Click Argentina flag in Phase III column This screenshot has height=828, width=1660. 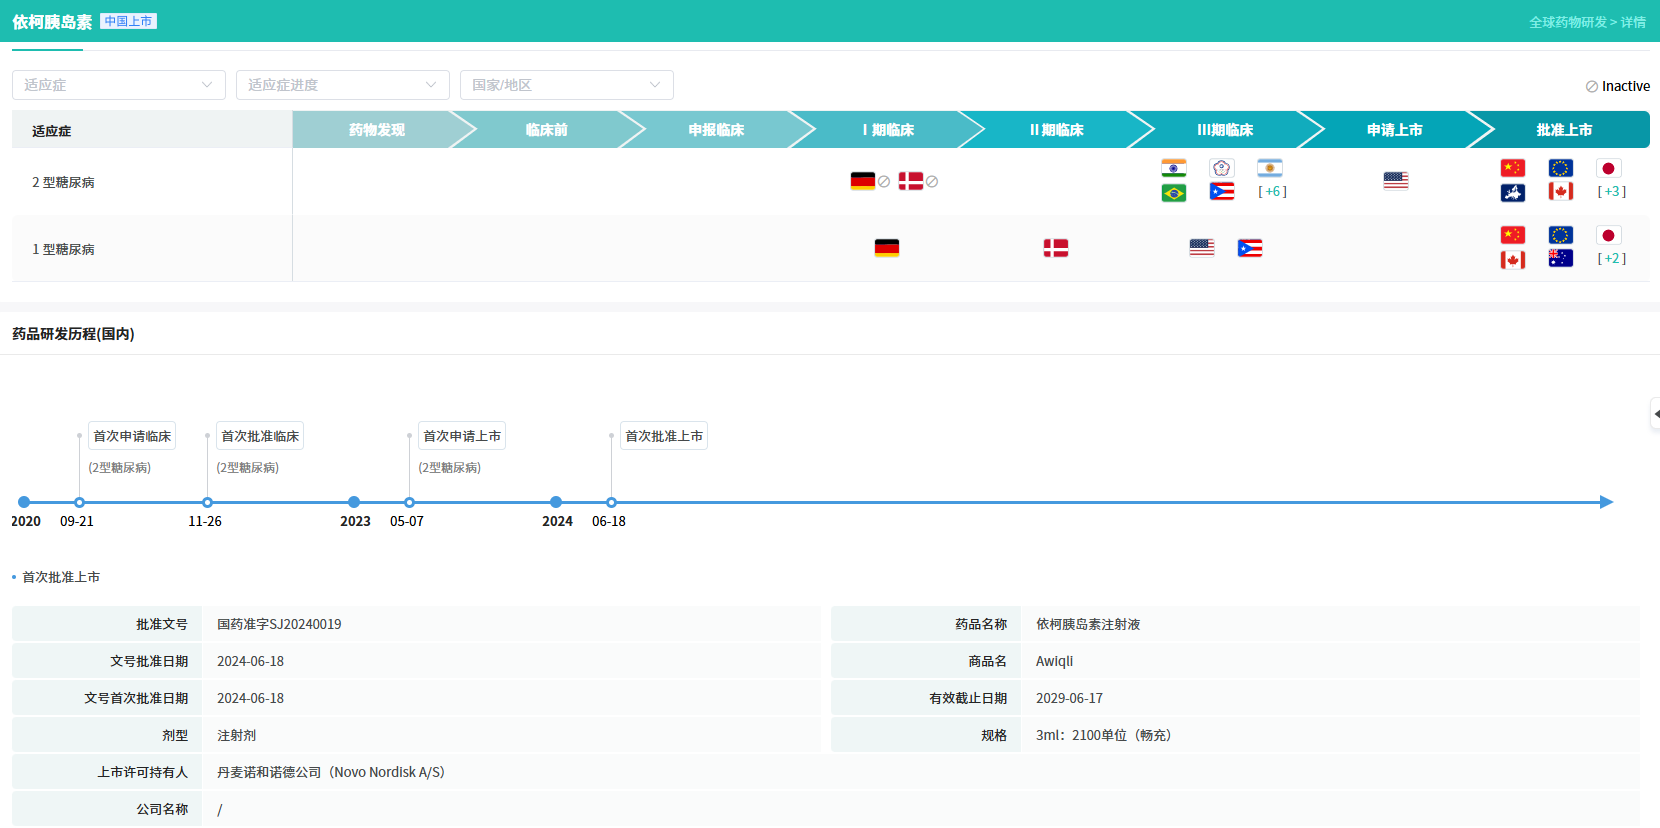(1269, 168)
